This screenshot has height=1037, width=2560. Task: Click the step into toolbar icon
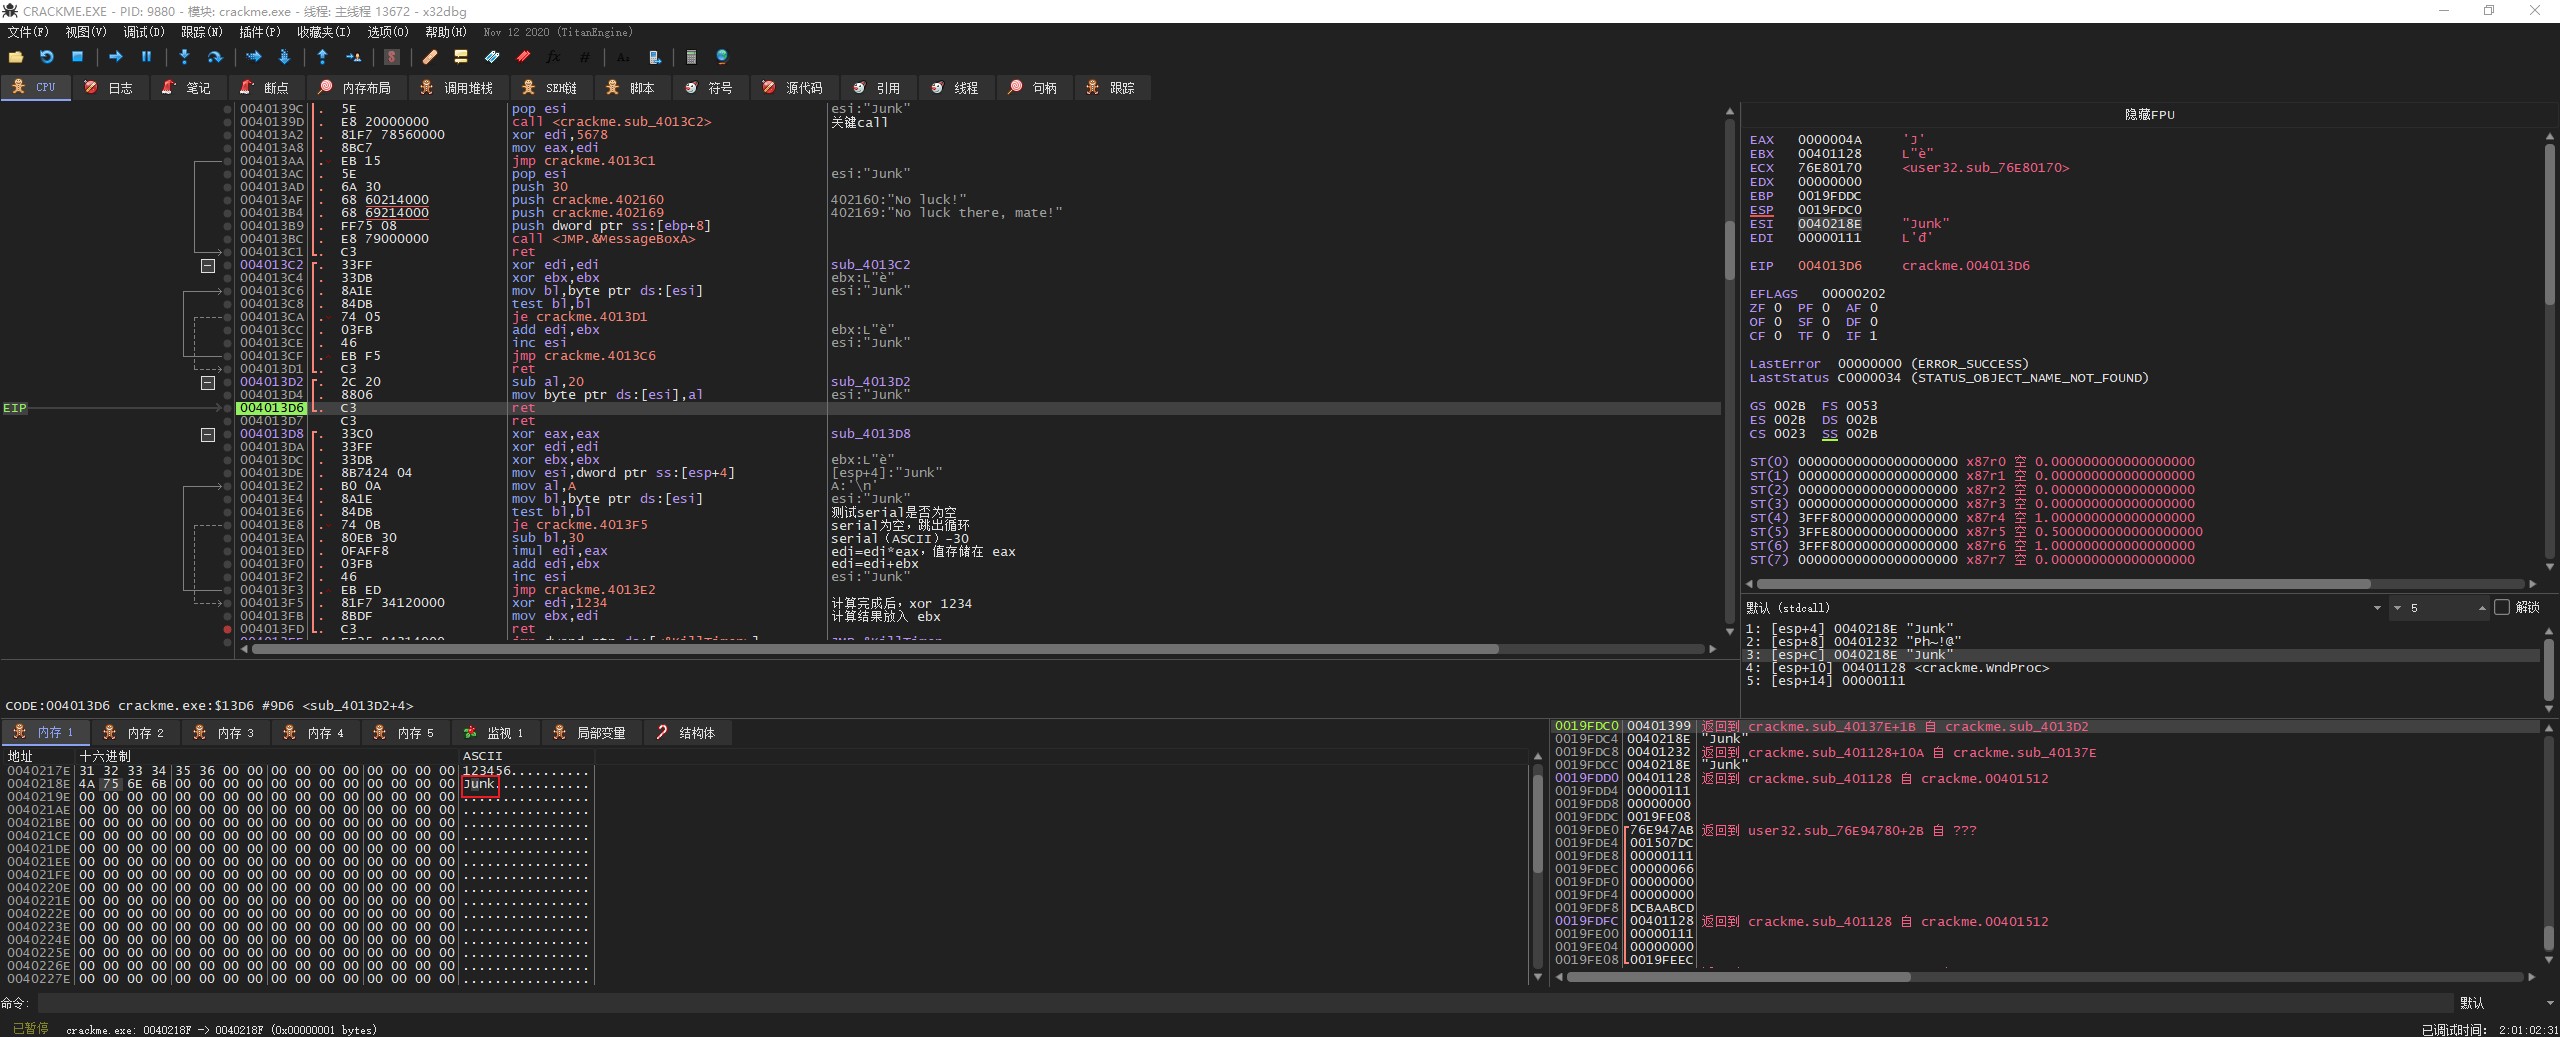coord(184,57)
